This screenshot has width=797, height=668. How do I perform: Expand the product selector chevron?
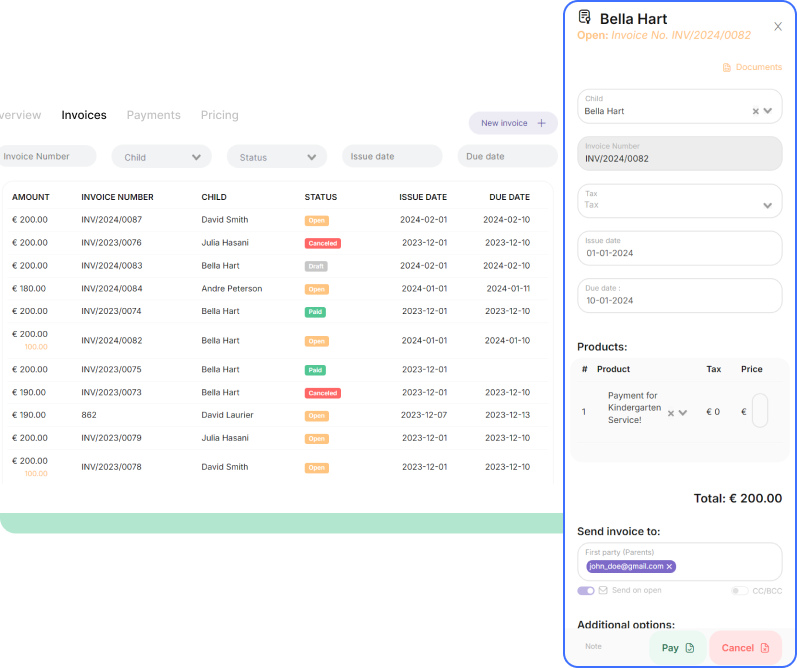pos(683,413)
